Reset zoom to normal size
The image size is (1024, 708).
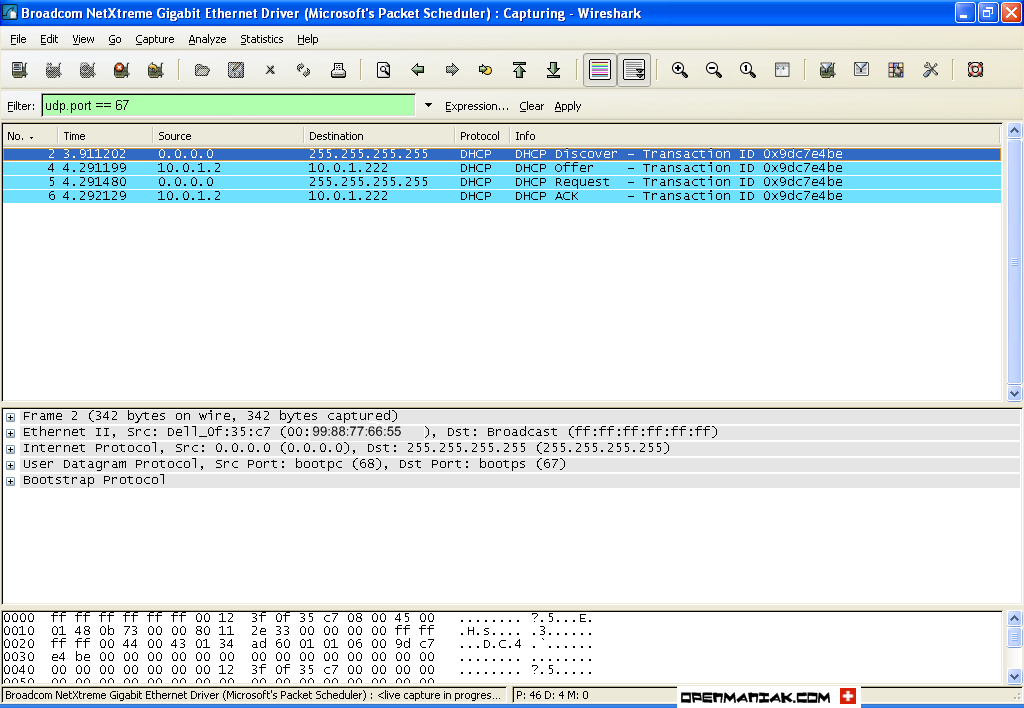click(x=748, y=70)
